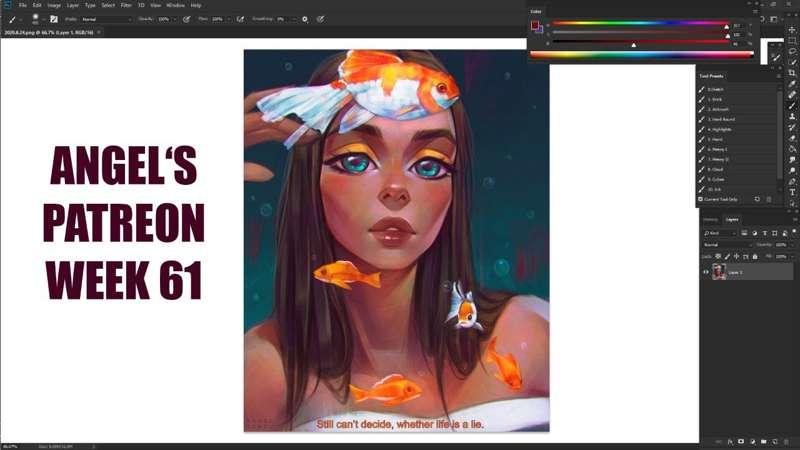Screen dimensions: 800x450
Task: Select the Eyedropper tool
Action: coord(792,84)
